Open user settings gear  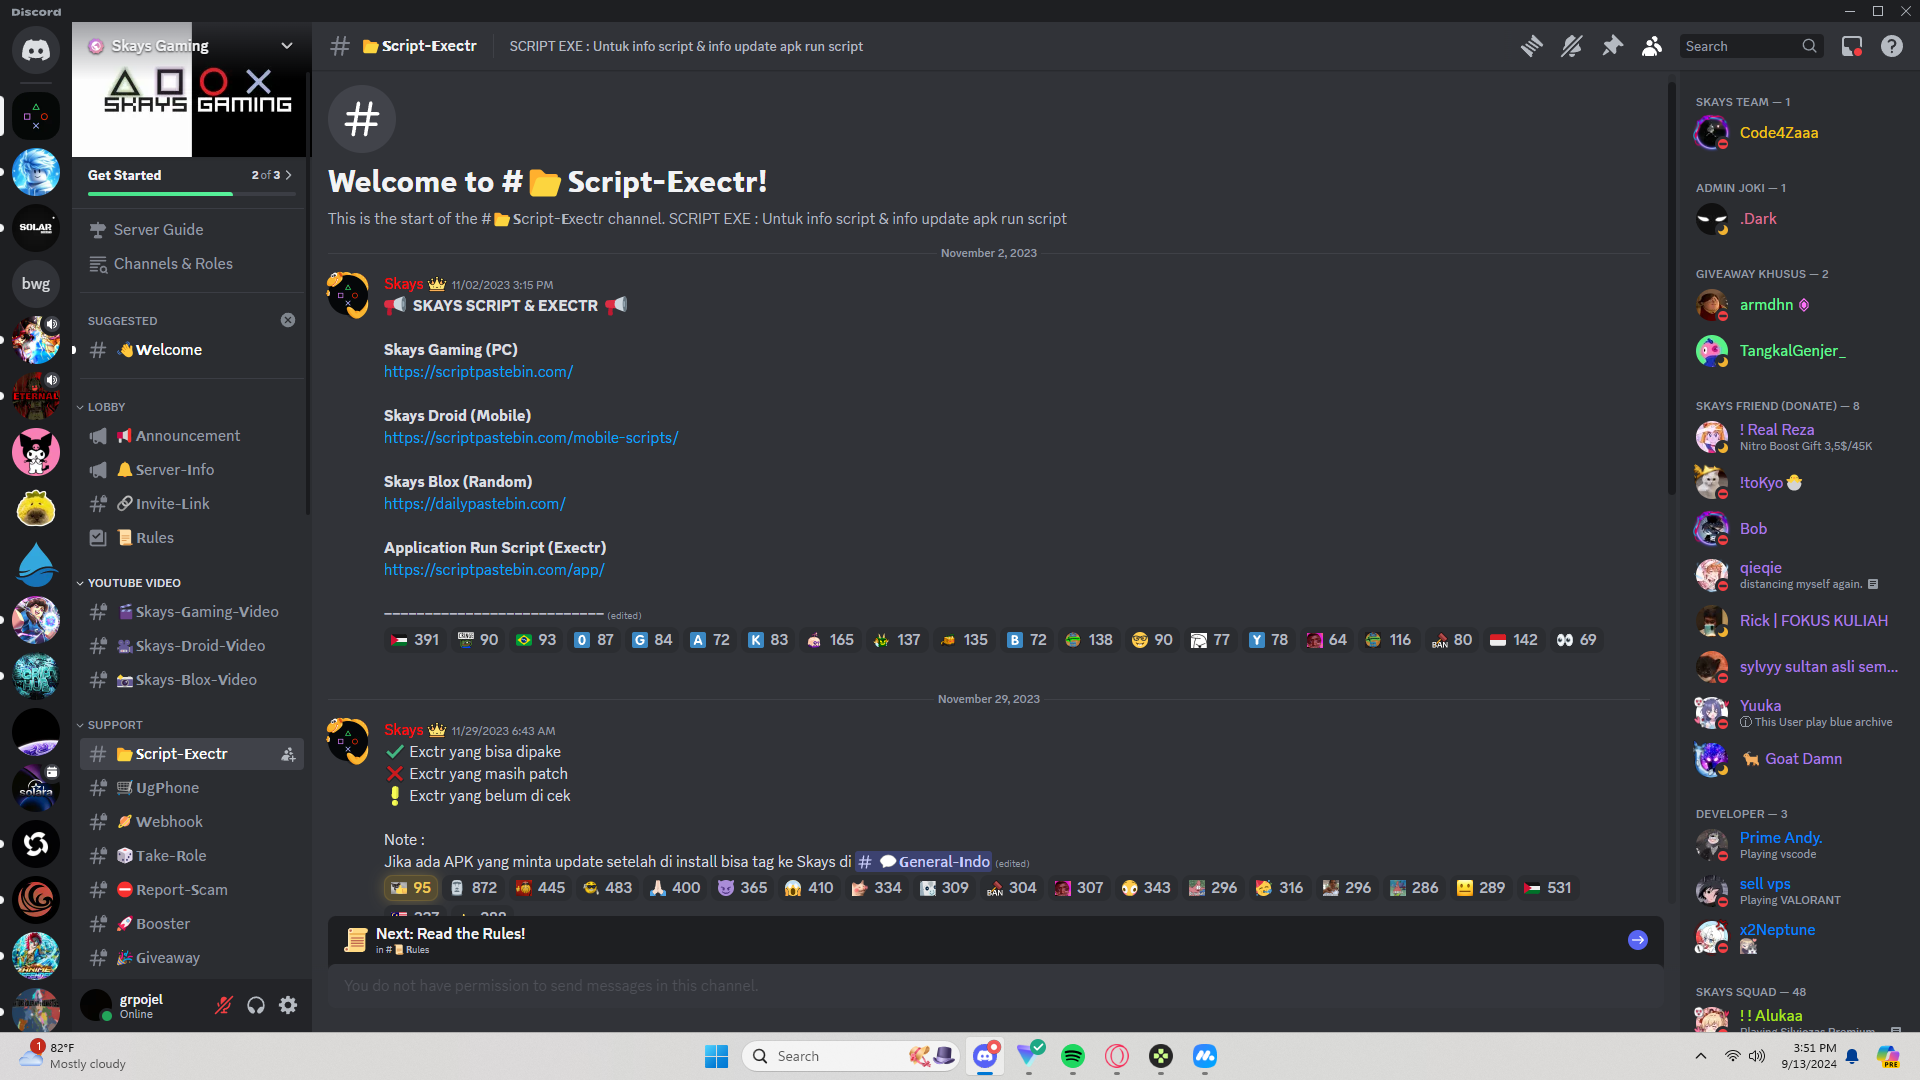[288, 1005]
